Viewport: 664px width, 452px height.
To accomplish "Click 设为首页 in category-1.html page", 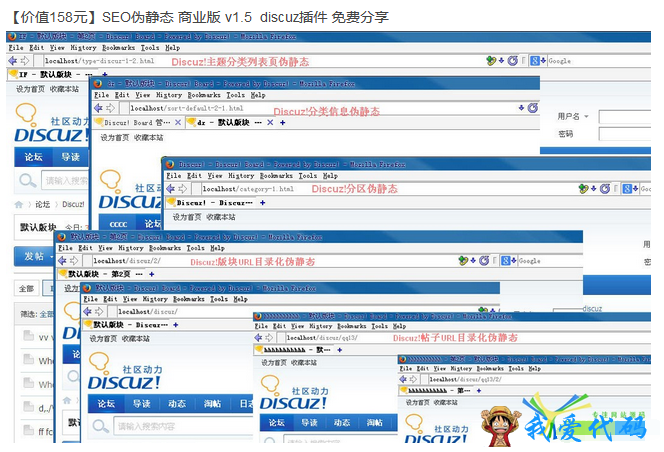I will click(x=187, y=217).
